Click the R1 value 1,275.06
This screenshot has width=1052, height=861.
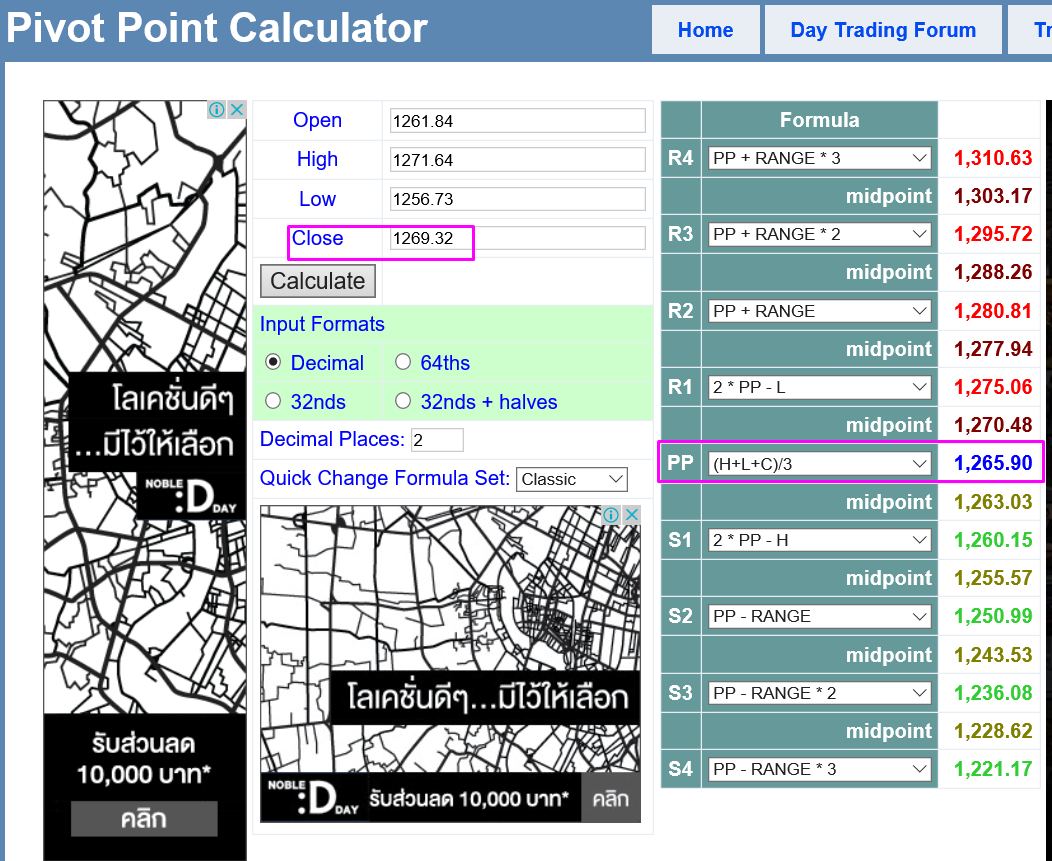click(993, 387)
